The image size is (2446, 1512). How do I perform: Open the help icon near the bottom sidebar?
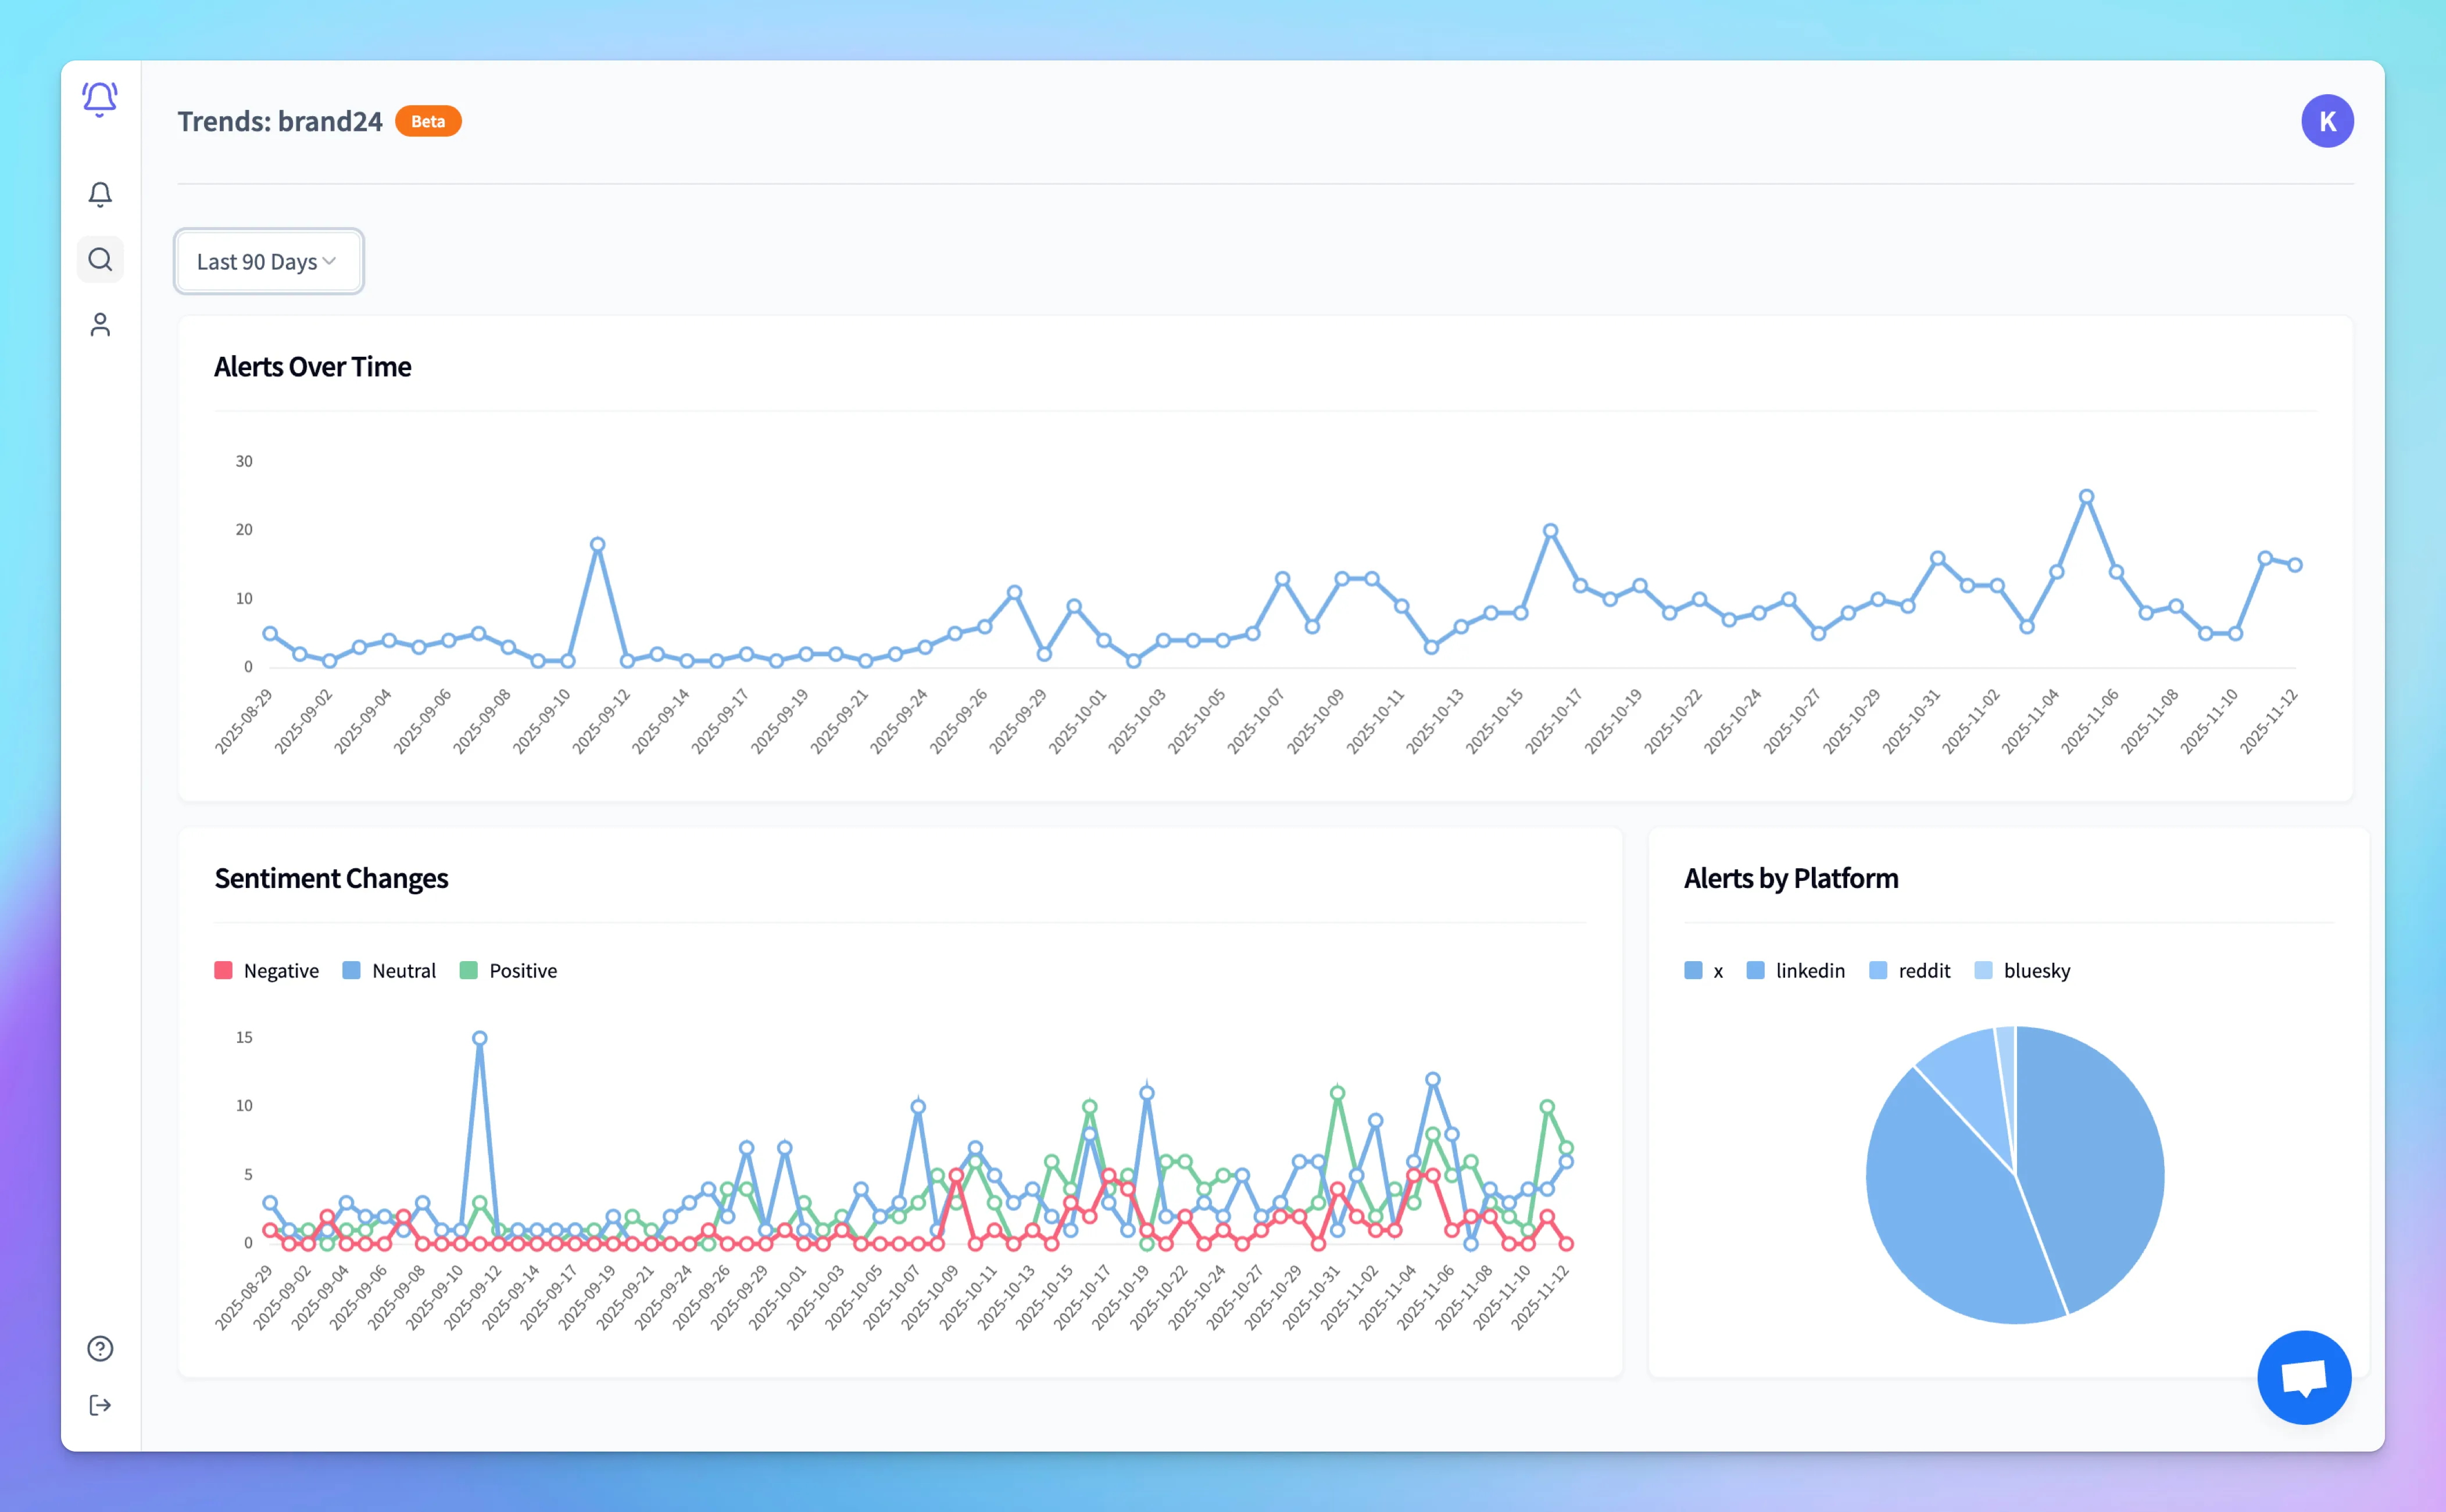tap(100, 1349)
